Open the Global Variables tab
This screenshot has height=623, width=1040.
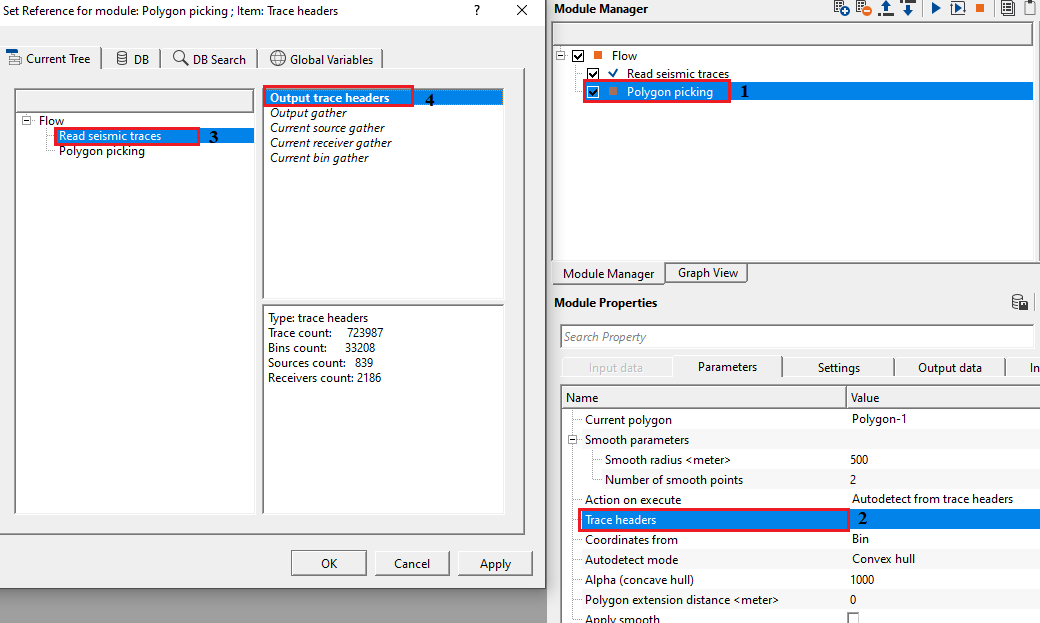pyautogui.click(x=321, y=59)
